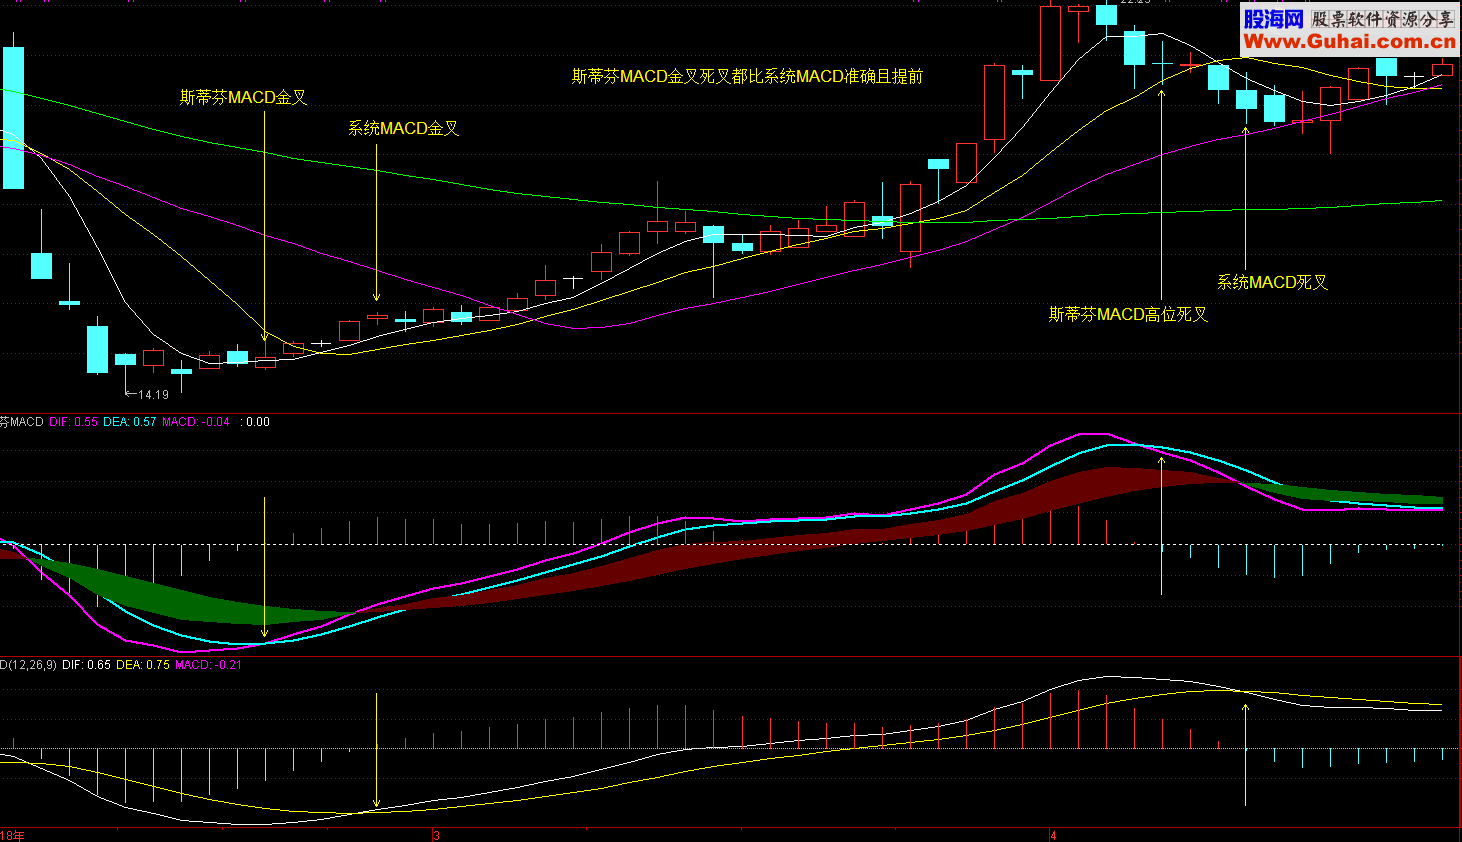Click the "18年" date axis marker
Screen dimensions: 1462x842
pyautogui.click(x=12, y=835)
